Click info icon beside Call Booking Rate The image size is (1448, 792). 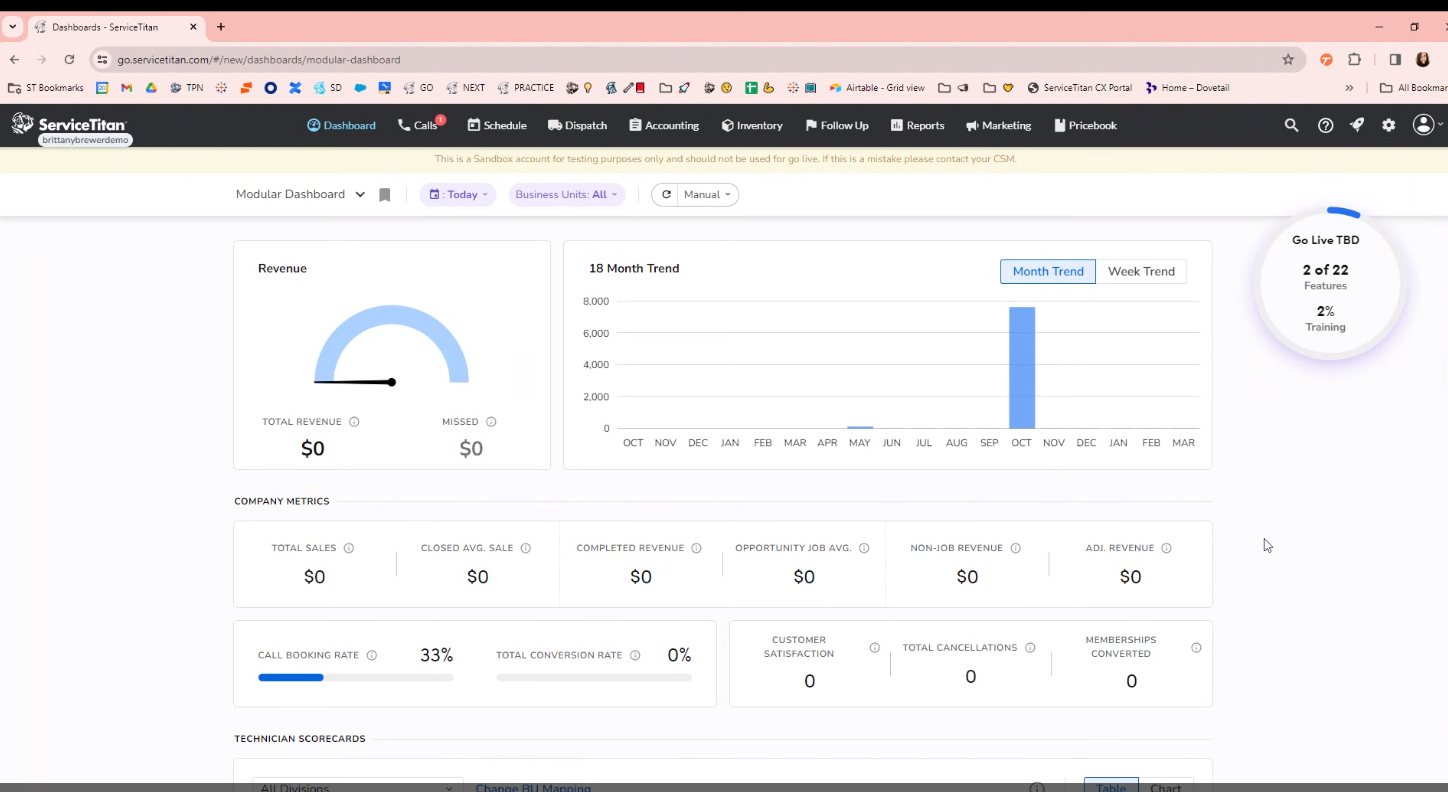tap(372, 656)
